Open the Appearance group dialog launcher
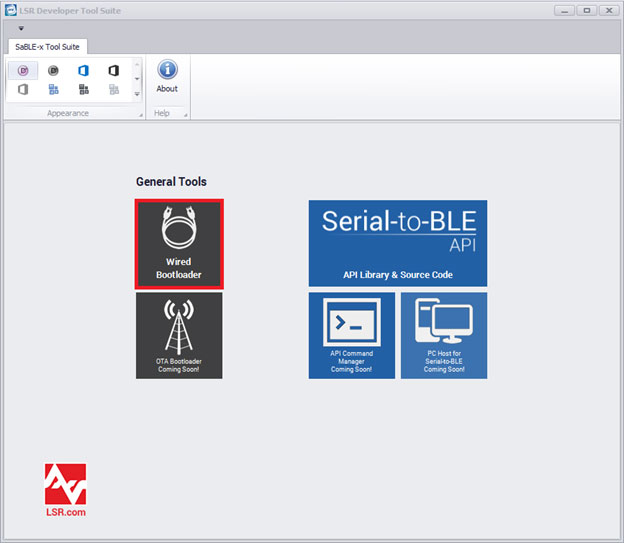 (141, 115)
